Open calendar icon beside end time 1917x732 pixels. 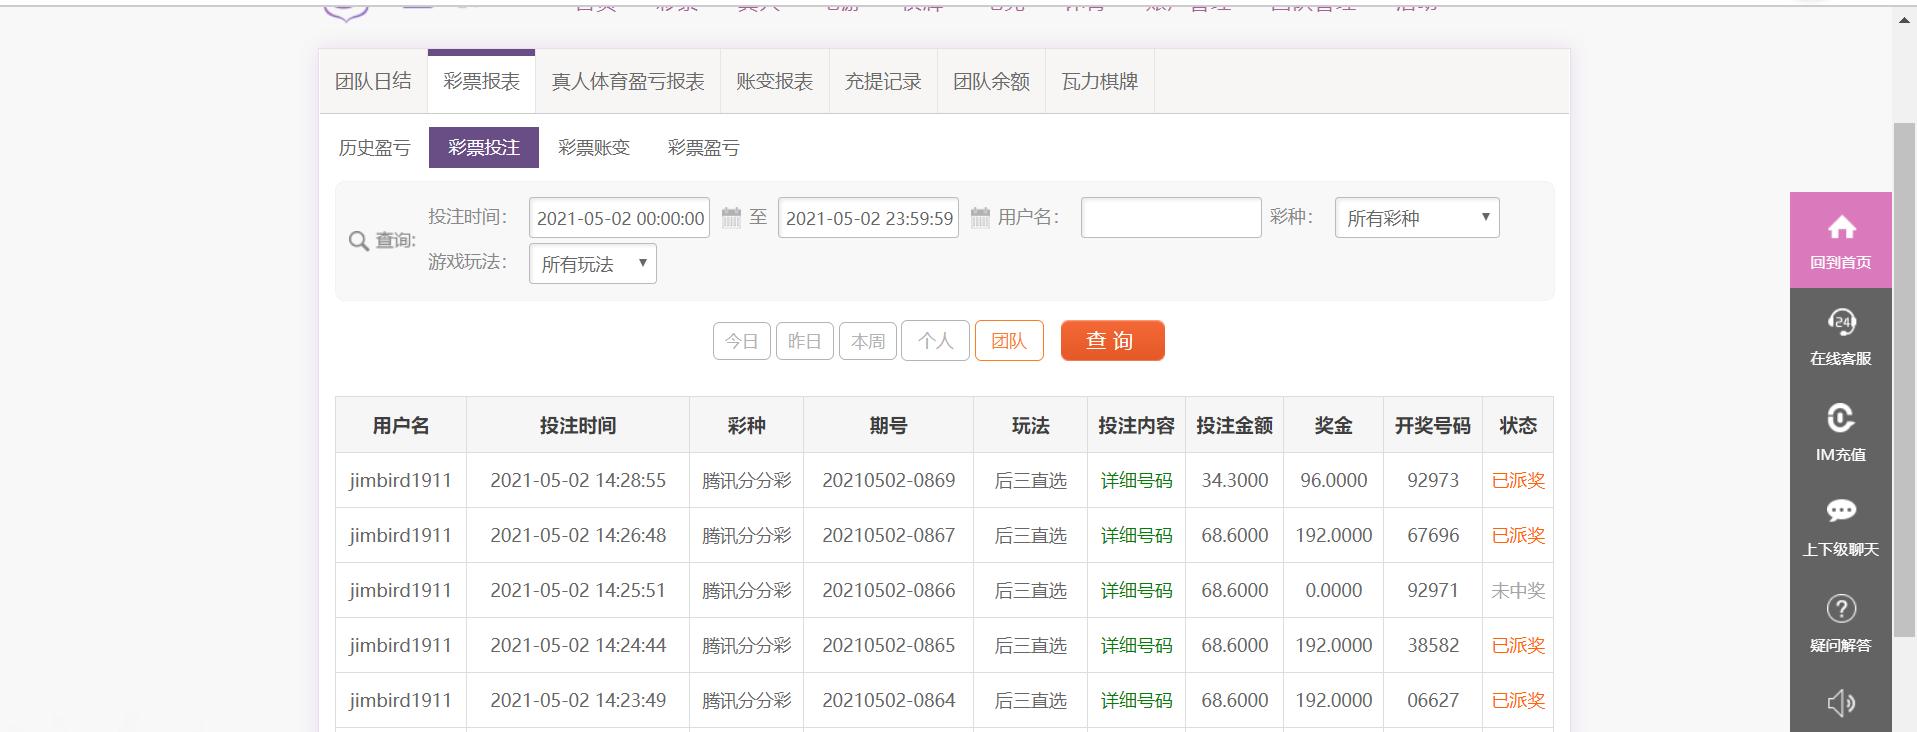coord(980,218)
